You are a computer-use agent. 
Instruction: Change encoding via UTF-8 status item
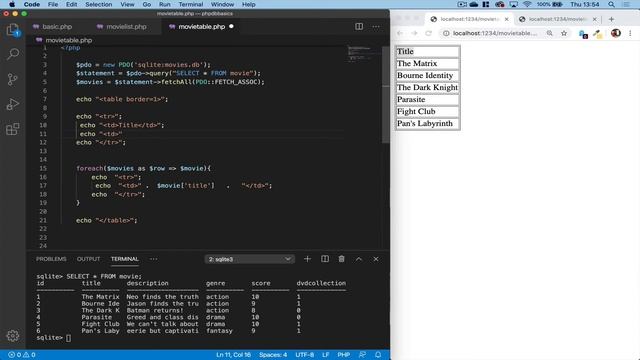tap(304, 355)
